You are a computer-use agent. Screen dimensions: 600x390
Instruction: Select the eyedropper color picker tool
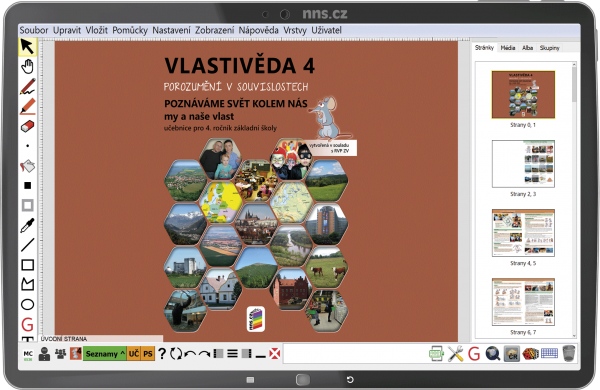[27, 225]
